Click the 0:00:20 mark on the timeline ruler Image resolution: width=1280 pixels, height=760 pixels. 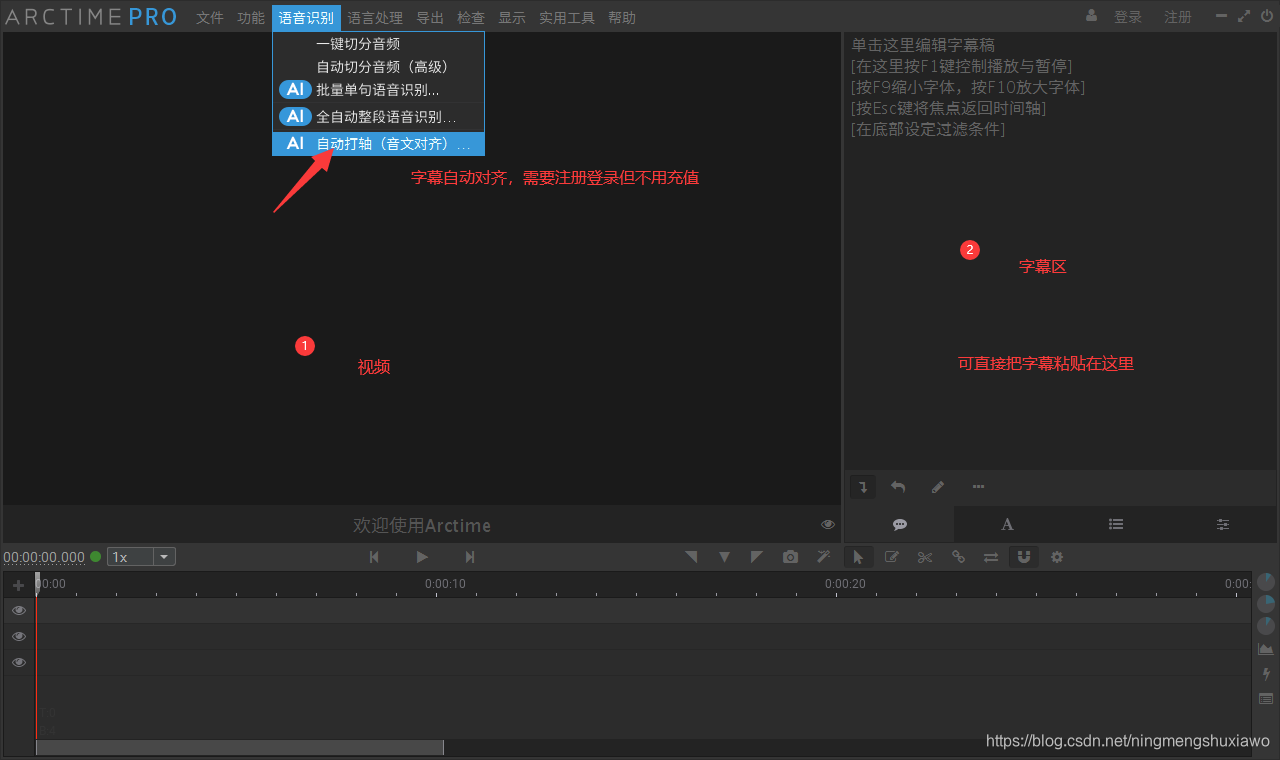coord(845,584)
